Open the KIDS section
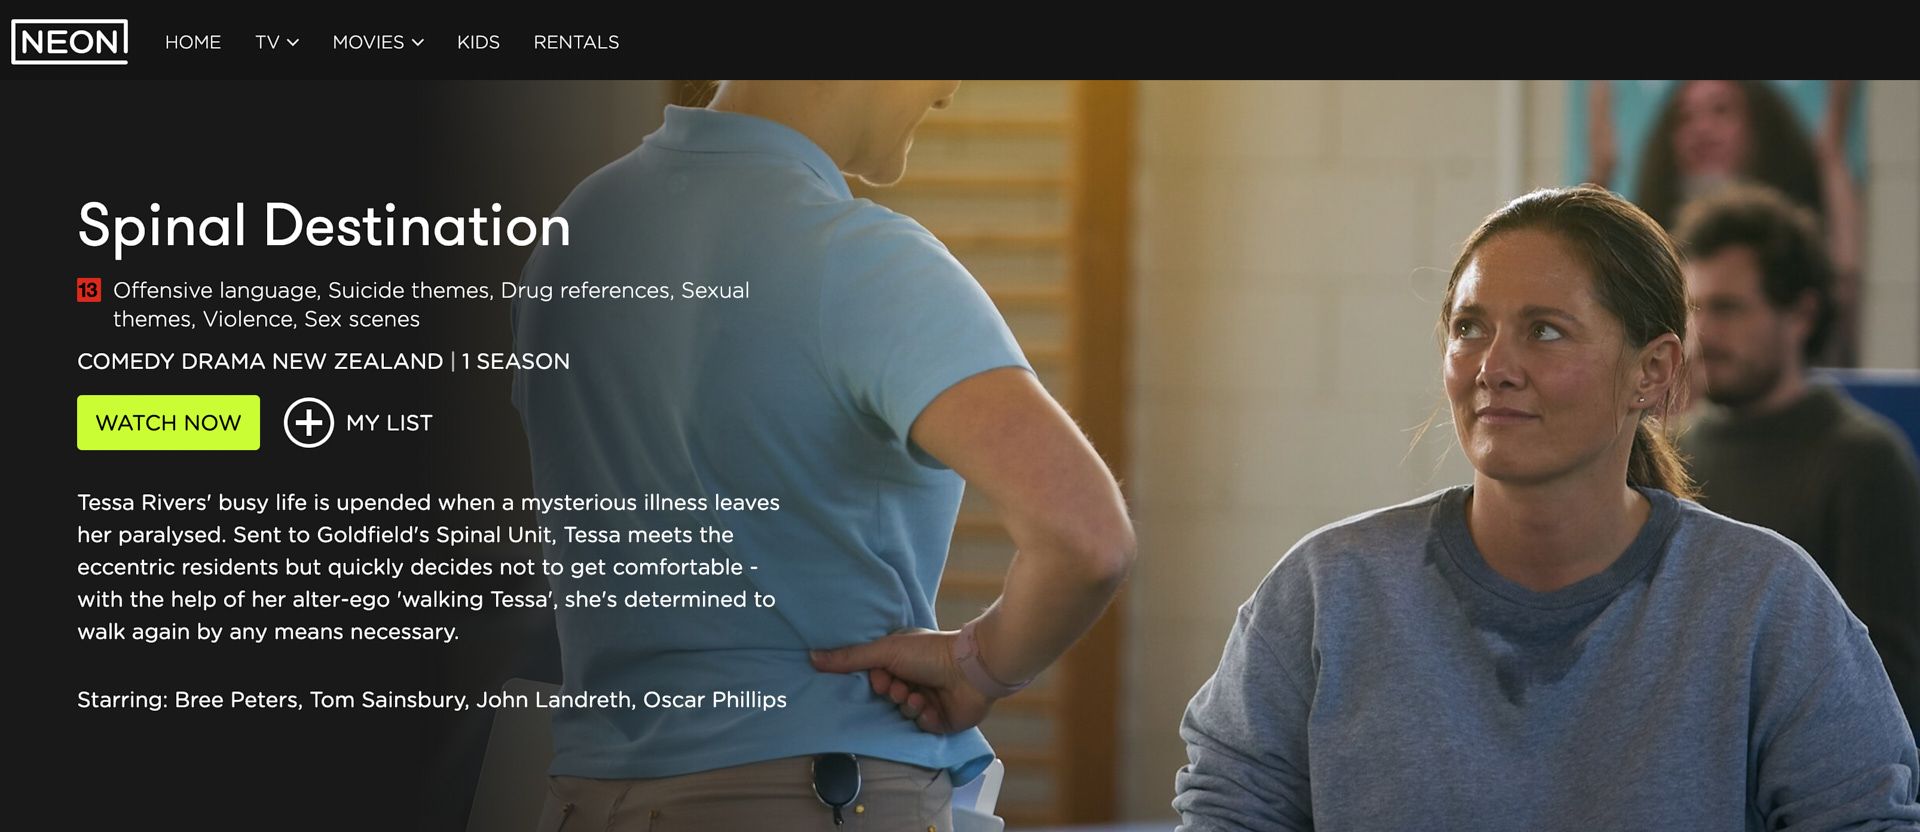Screen dimensions: 1920x832 point(478,42)
